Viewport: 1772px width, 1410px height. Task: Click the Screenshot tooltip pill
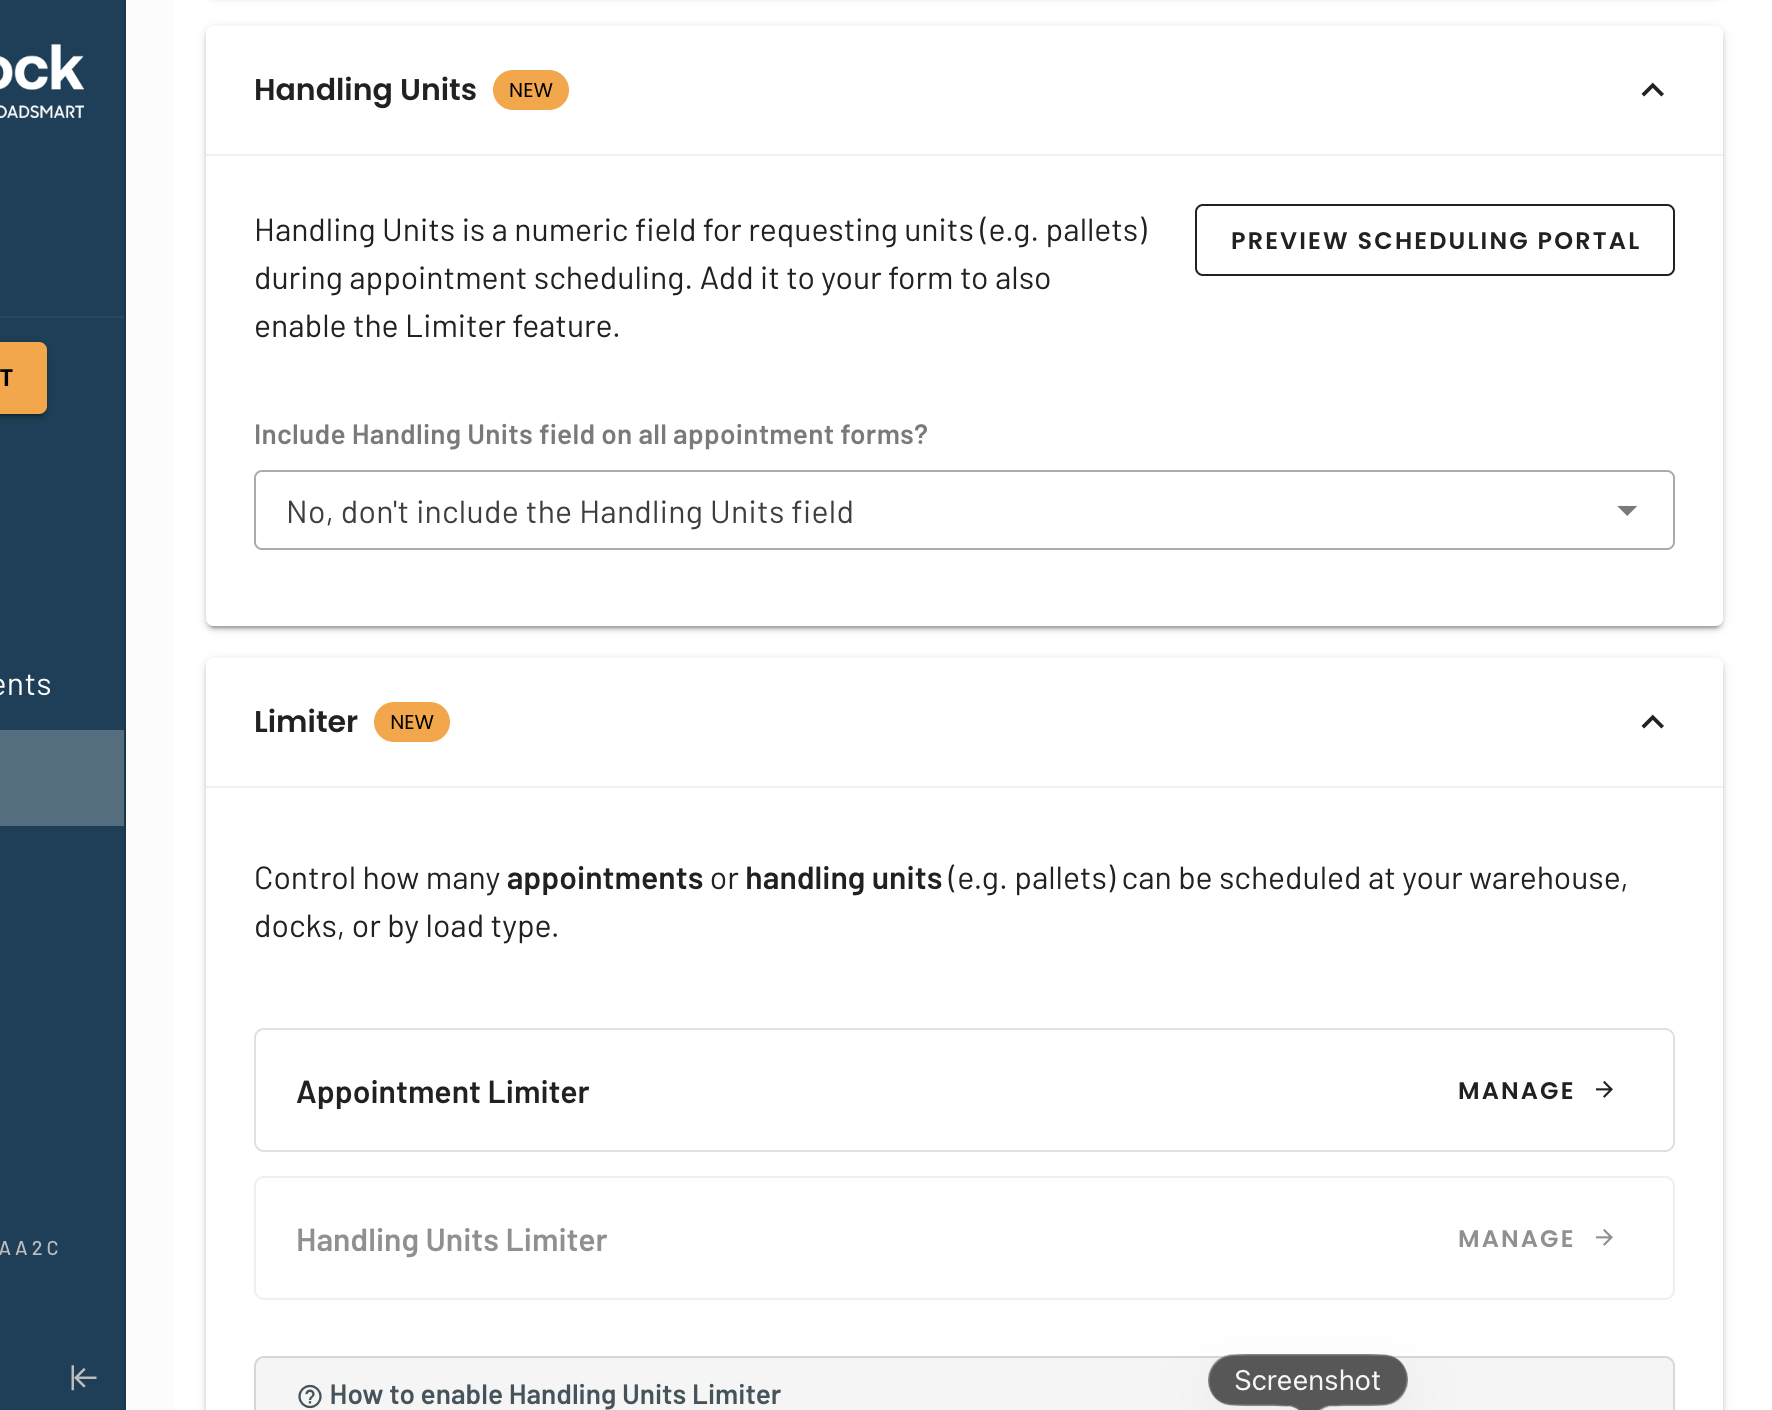[x=1307, y=1380]
